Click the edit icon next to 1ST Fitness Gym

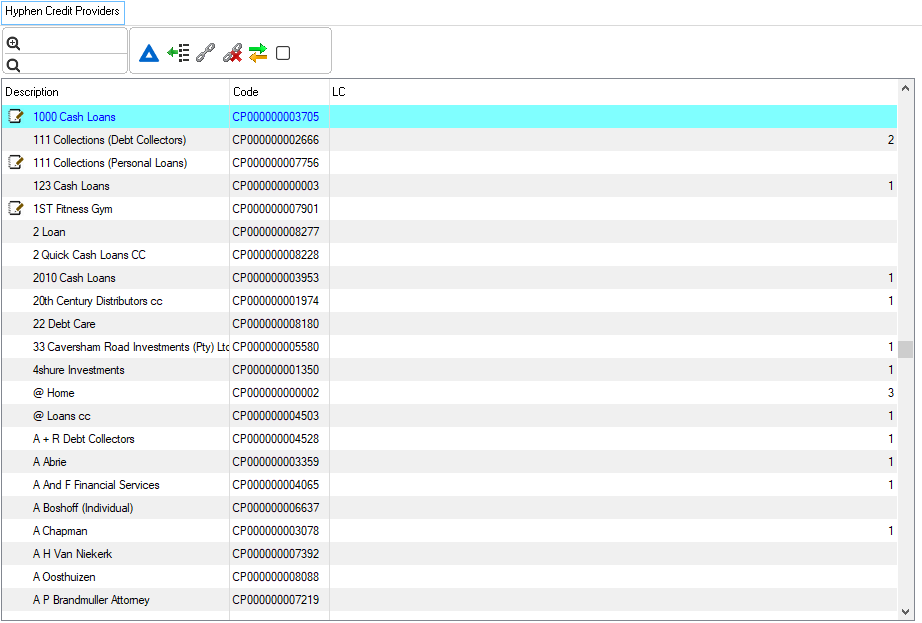(x=15, y=208)
